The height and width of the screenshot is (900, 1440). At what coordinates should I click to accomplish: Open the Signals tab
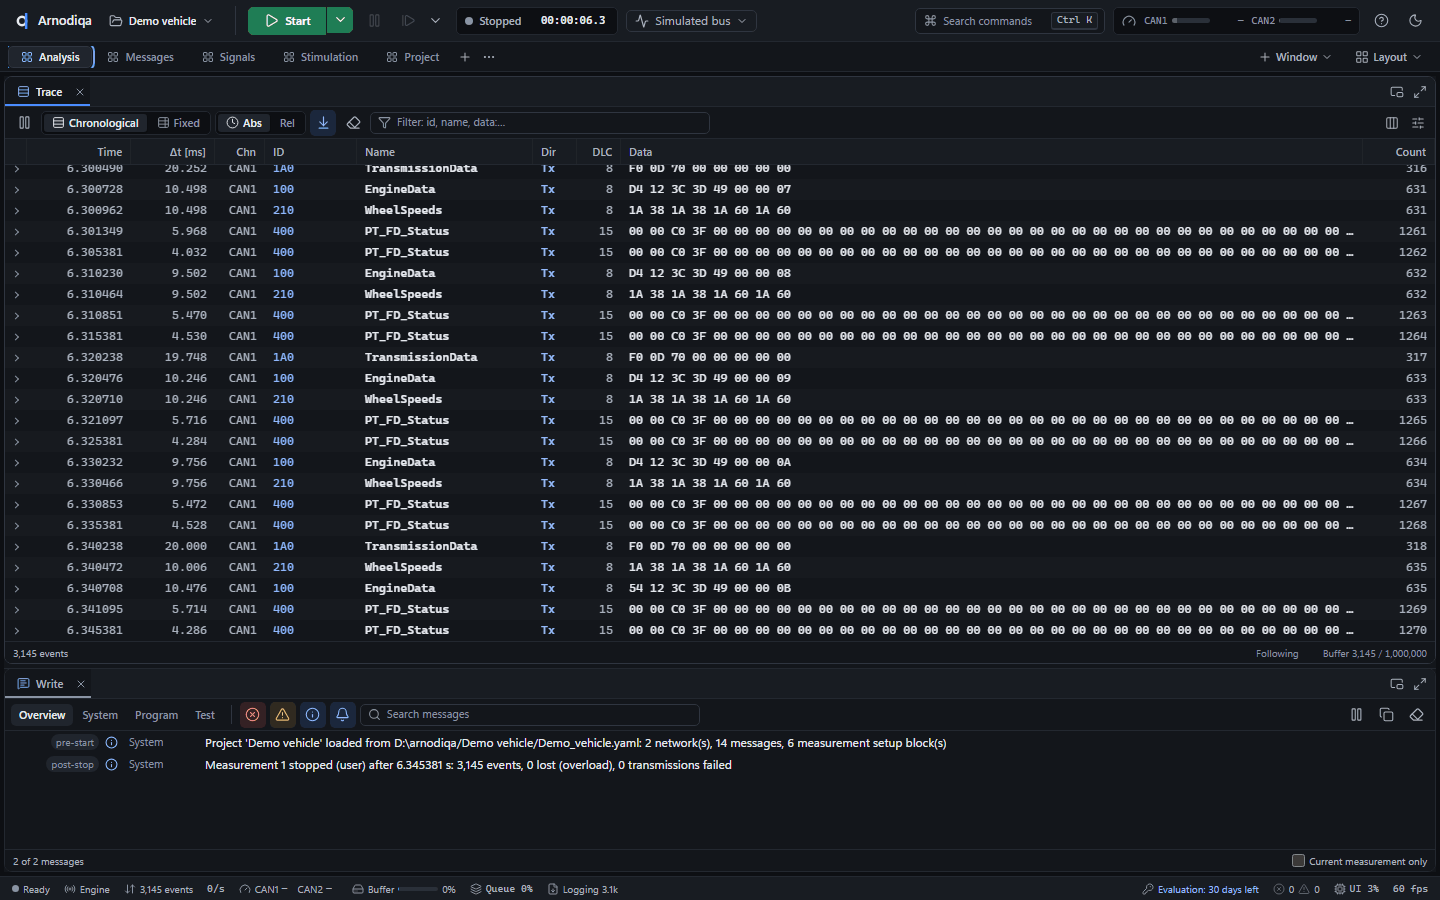click(229, 57)
